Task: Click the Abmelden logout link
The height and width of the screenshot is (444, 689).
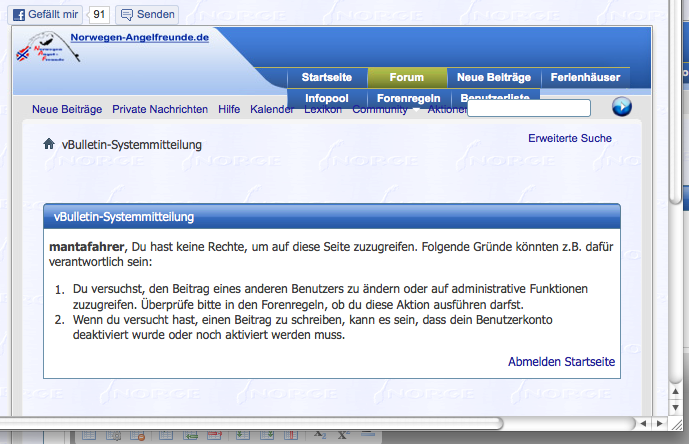Action: [533, 362]
